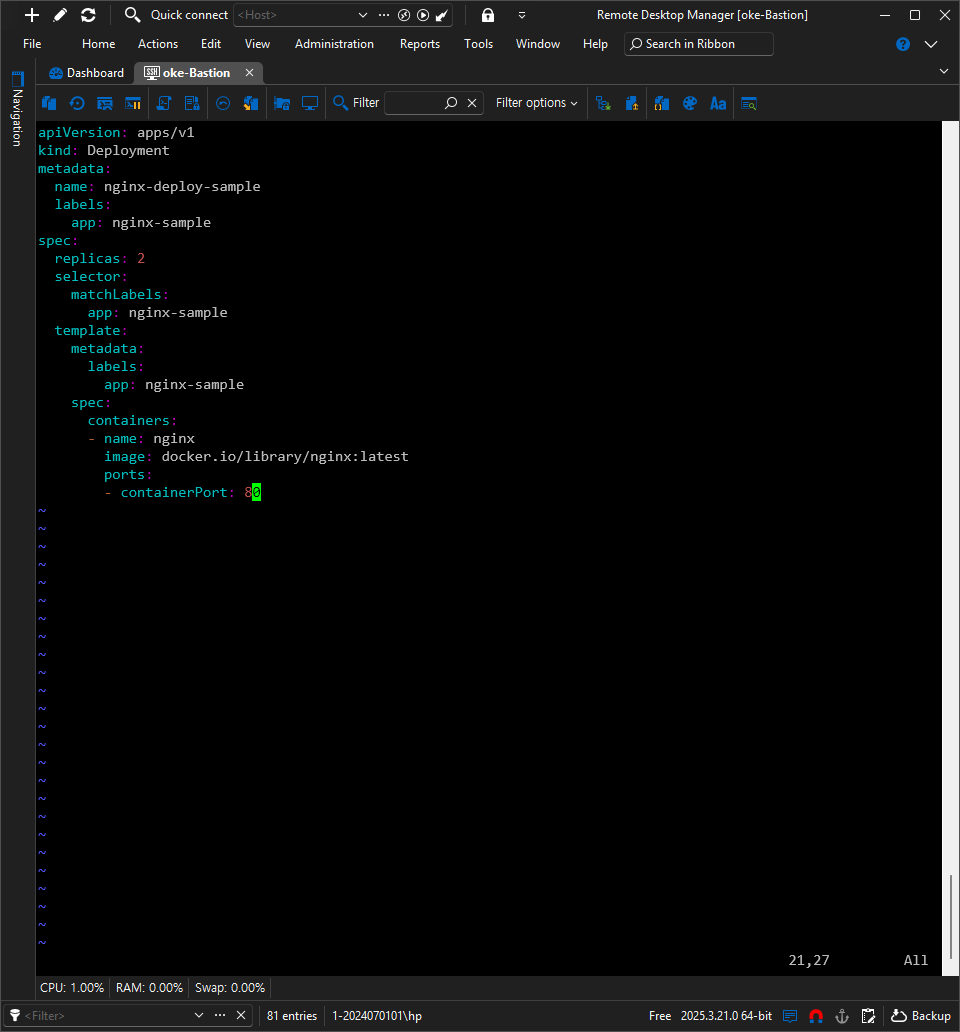The height and width of the screenshot is (1032, 960).
Task: Click the plus icon to add new entry
Action: coord(32,15)
